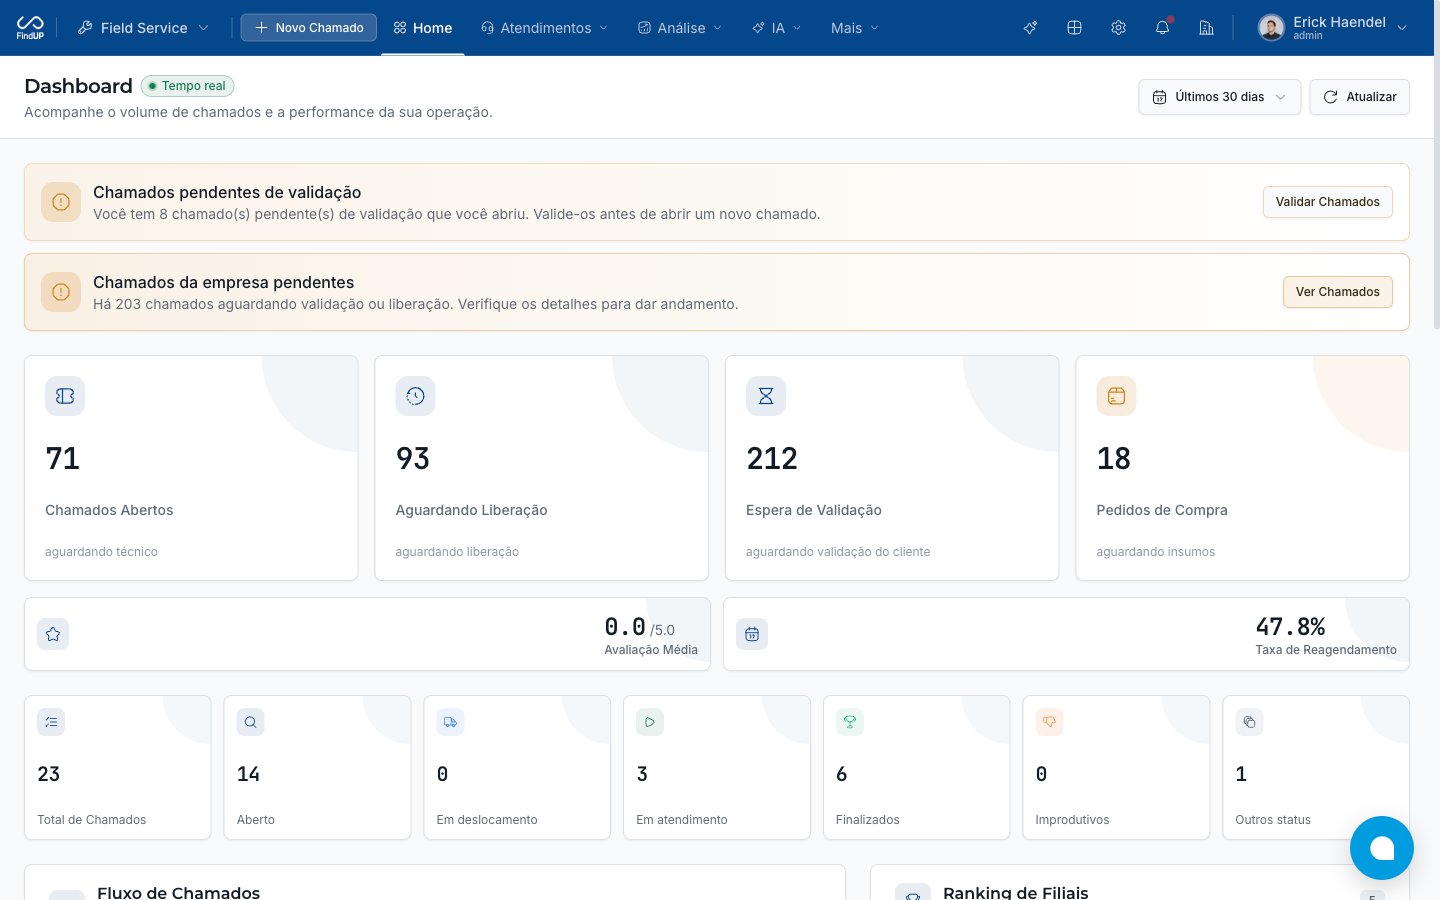Select the 18 Pedidos de Compra value
Viewport: 1440px width, 900px height.
(x=1113, y=458)
